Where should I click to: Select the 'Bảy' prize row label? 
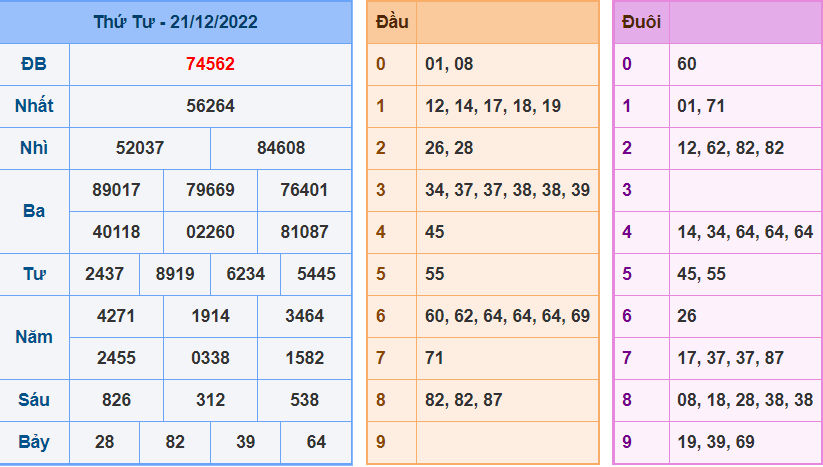(x=34, y=442)
